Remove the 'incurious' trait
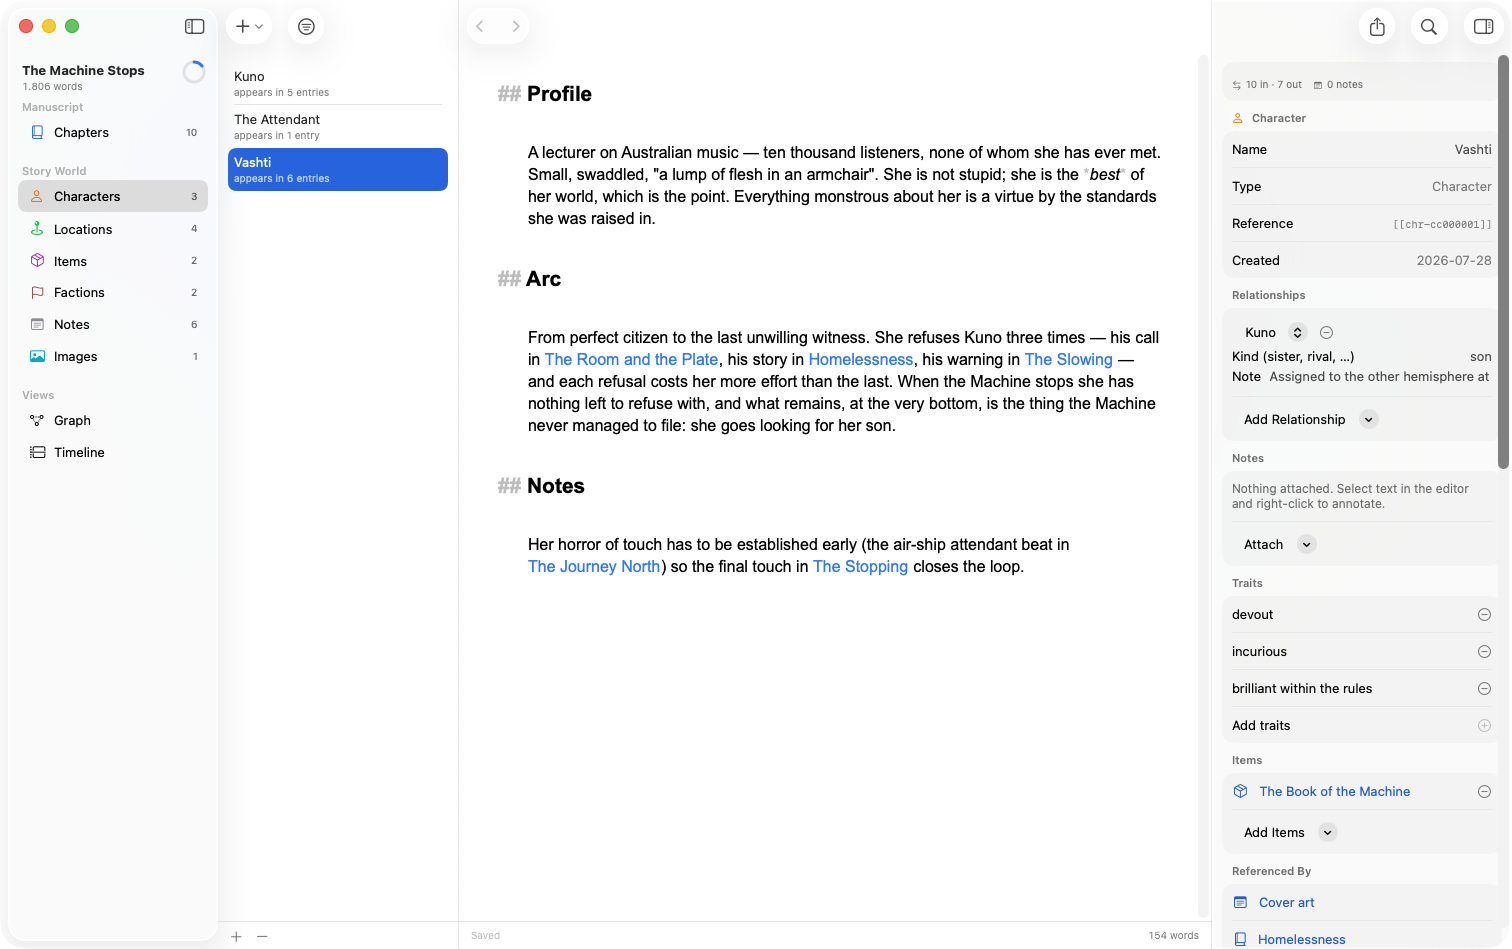Viewport: 1512px width, 949px height. click(1484, 652)
